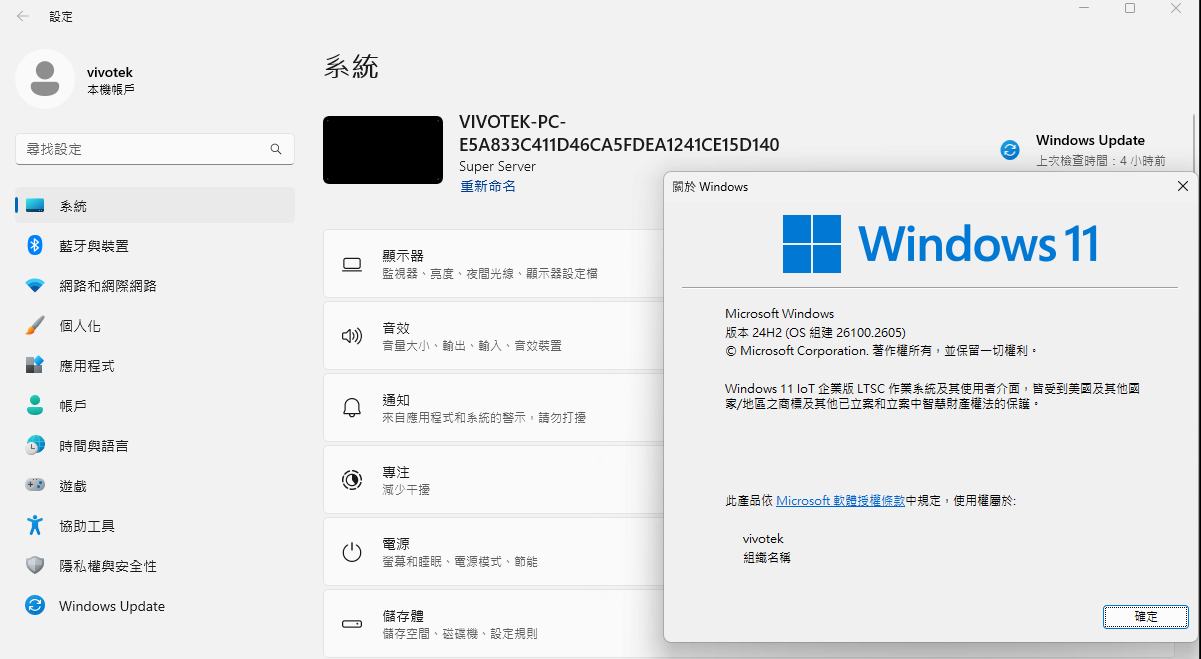Click the Microsoft Windows text in dialog
Screen dimensions: 1201x659
point(779,314)
